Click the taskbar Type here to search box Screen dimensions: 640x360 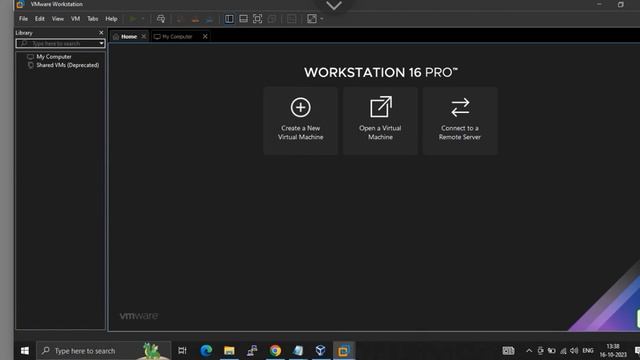tap(104, 351)
